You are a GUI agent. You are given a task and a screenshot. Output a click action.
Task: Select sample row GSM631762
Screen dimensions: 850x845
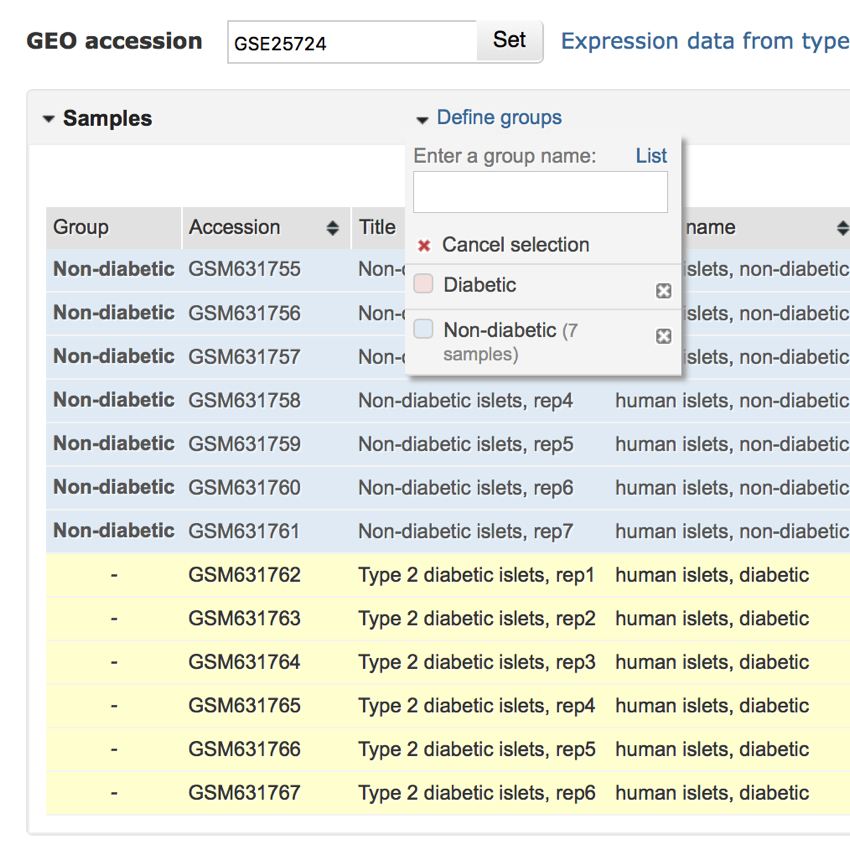244,575
